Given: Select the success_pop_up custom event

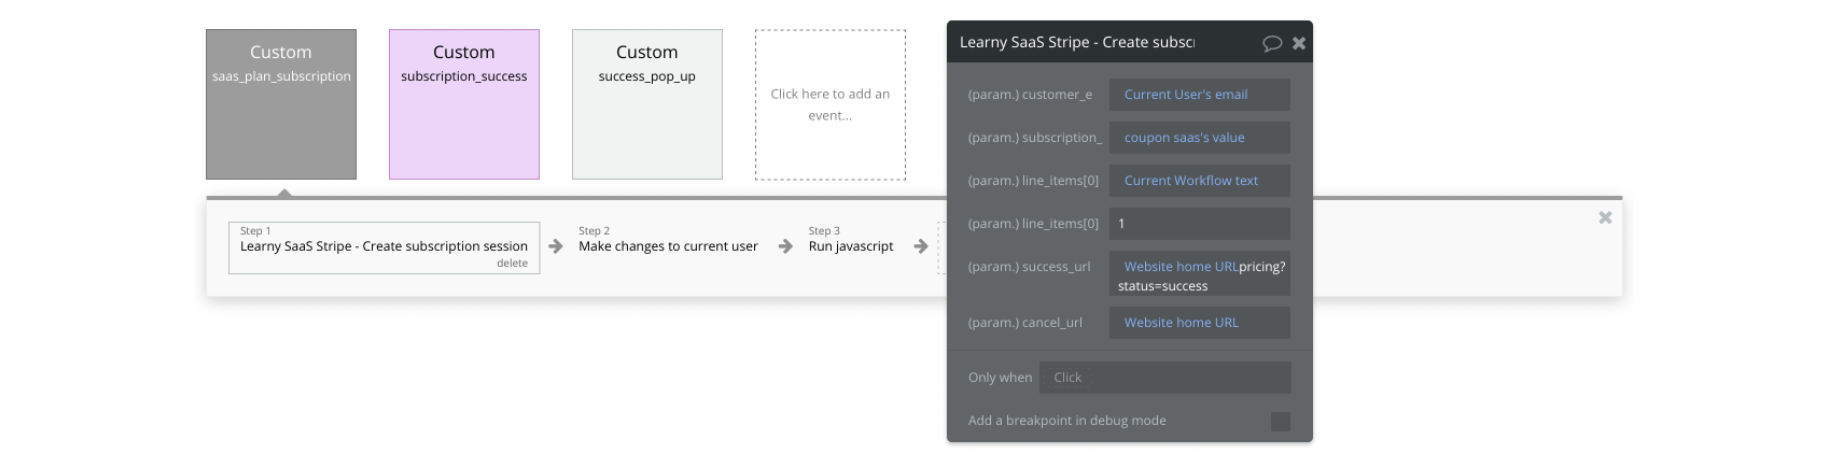Looking at the screenshot, I should click(x=647, y=105).
